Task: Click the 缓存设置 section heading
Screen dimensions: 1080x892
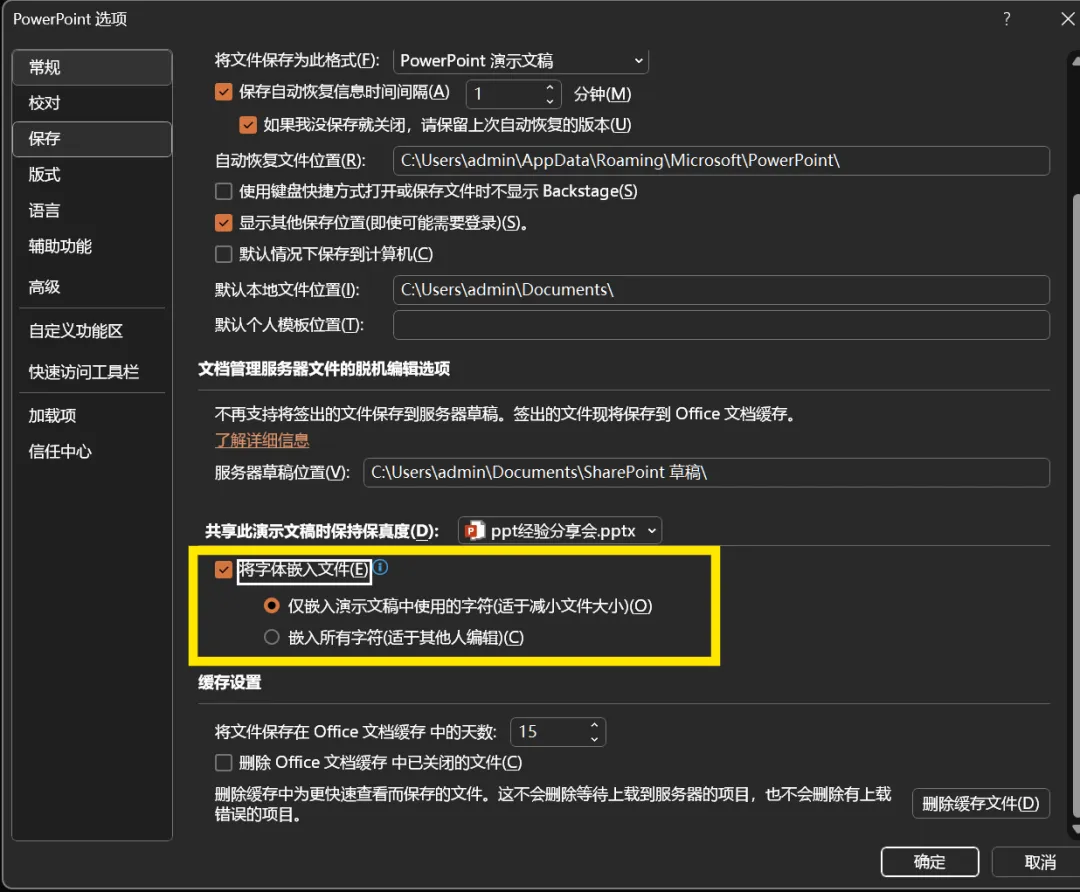Action: pyautogui.click(x=229, y=683)
